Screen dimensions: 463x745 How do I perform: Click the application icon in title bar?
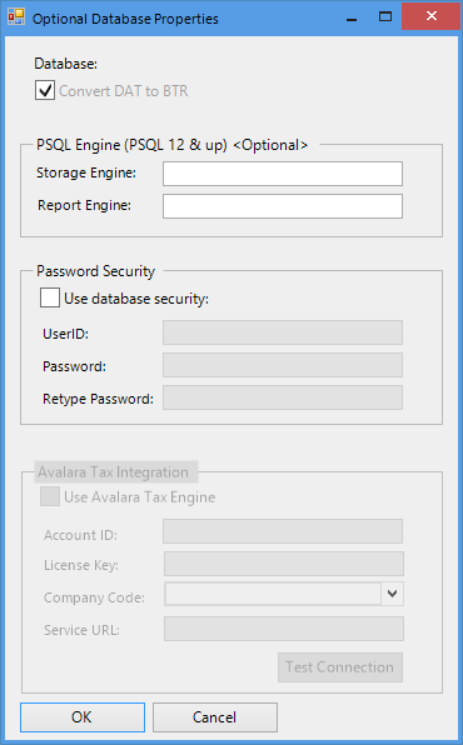(x=16, y=18)
